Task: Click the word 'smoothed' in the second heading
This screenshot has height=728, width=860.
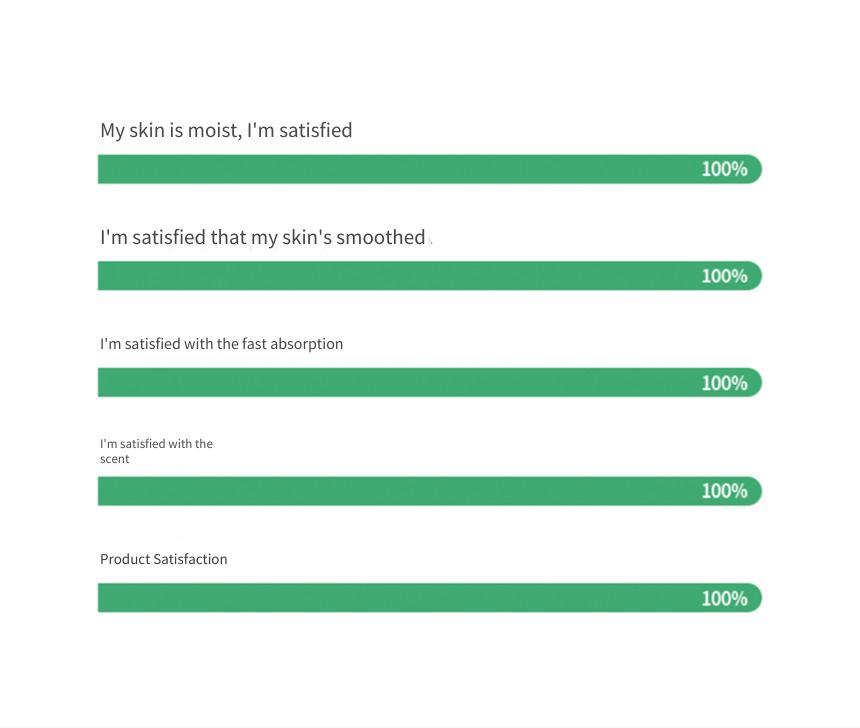Action: [381, 238]
